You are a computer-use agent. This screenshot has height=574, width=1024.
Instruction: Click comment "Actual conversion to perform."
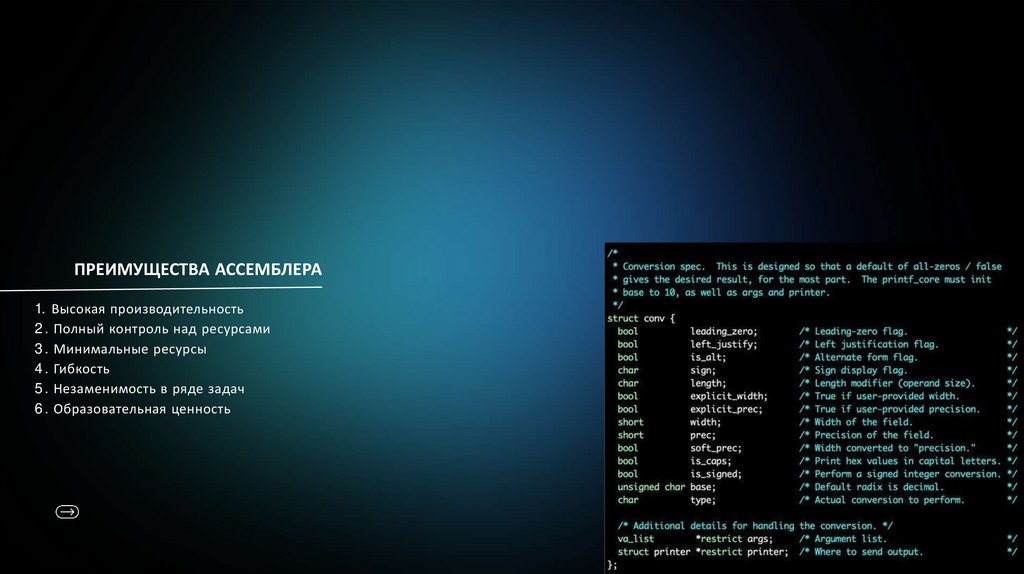click(889, 500)
